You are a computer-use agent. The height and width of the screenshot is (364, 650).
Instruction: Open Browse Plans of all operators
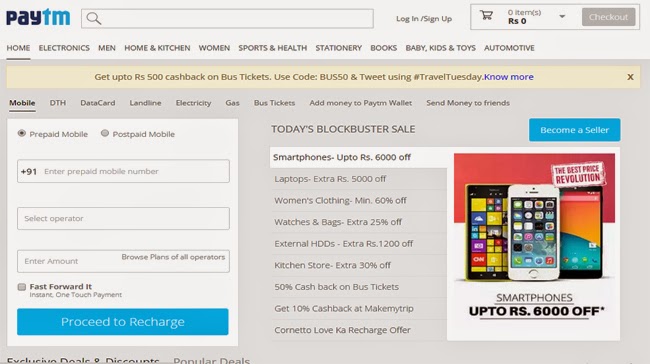tap(173, 257)
